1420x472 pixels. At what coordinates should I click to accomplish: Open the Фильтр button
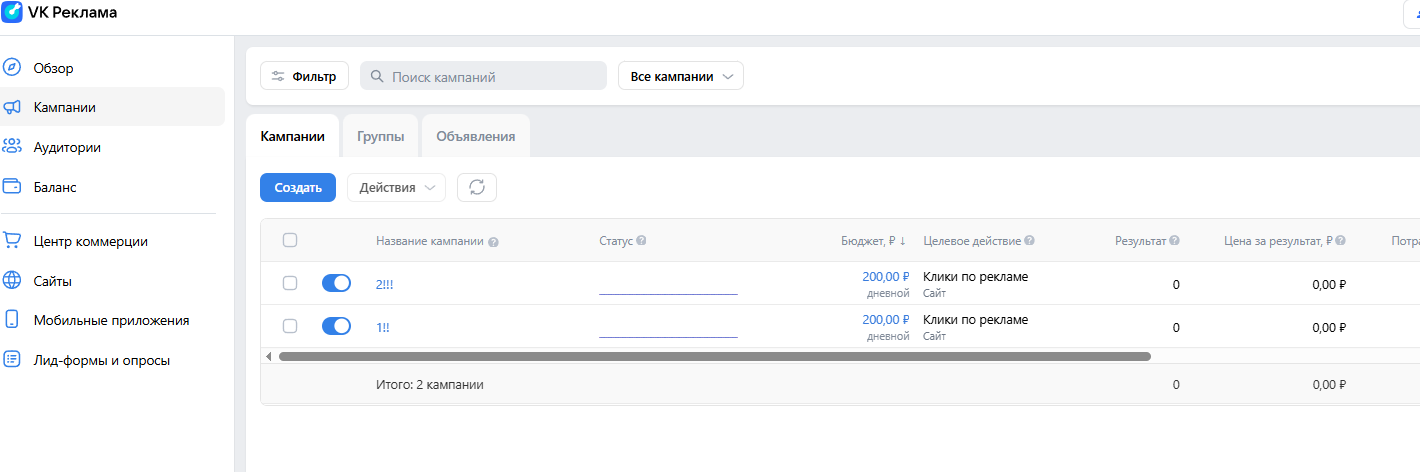click(304, 76)
